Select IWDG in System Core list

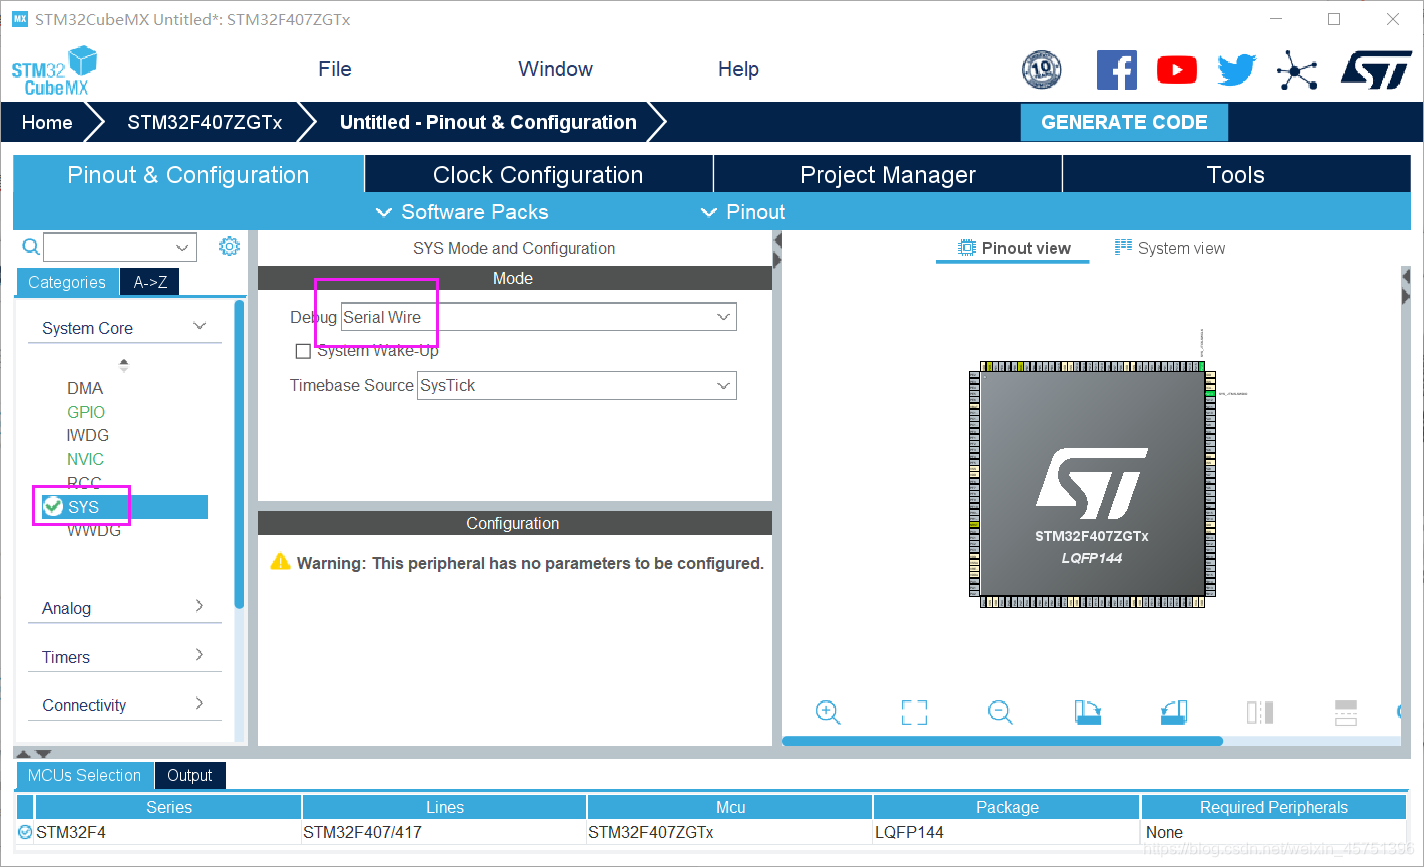(88, 435)
